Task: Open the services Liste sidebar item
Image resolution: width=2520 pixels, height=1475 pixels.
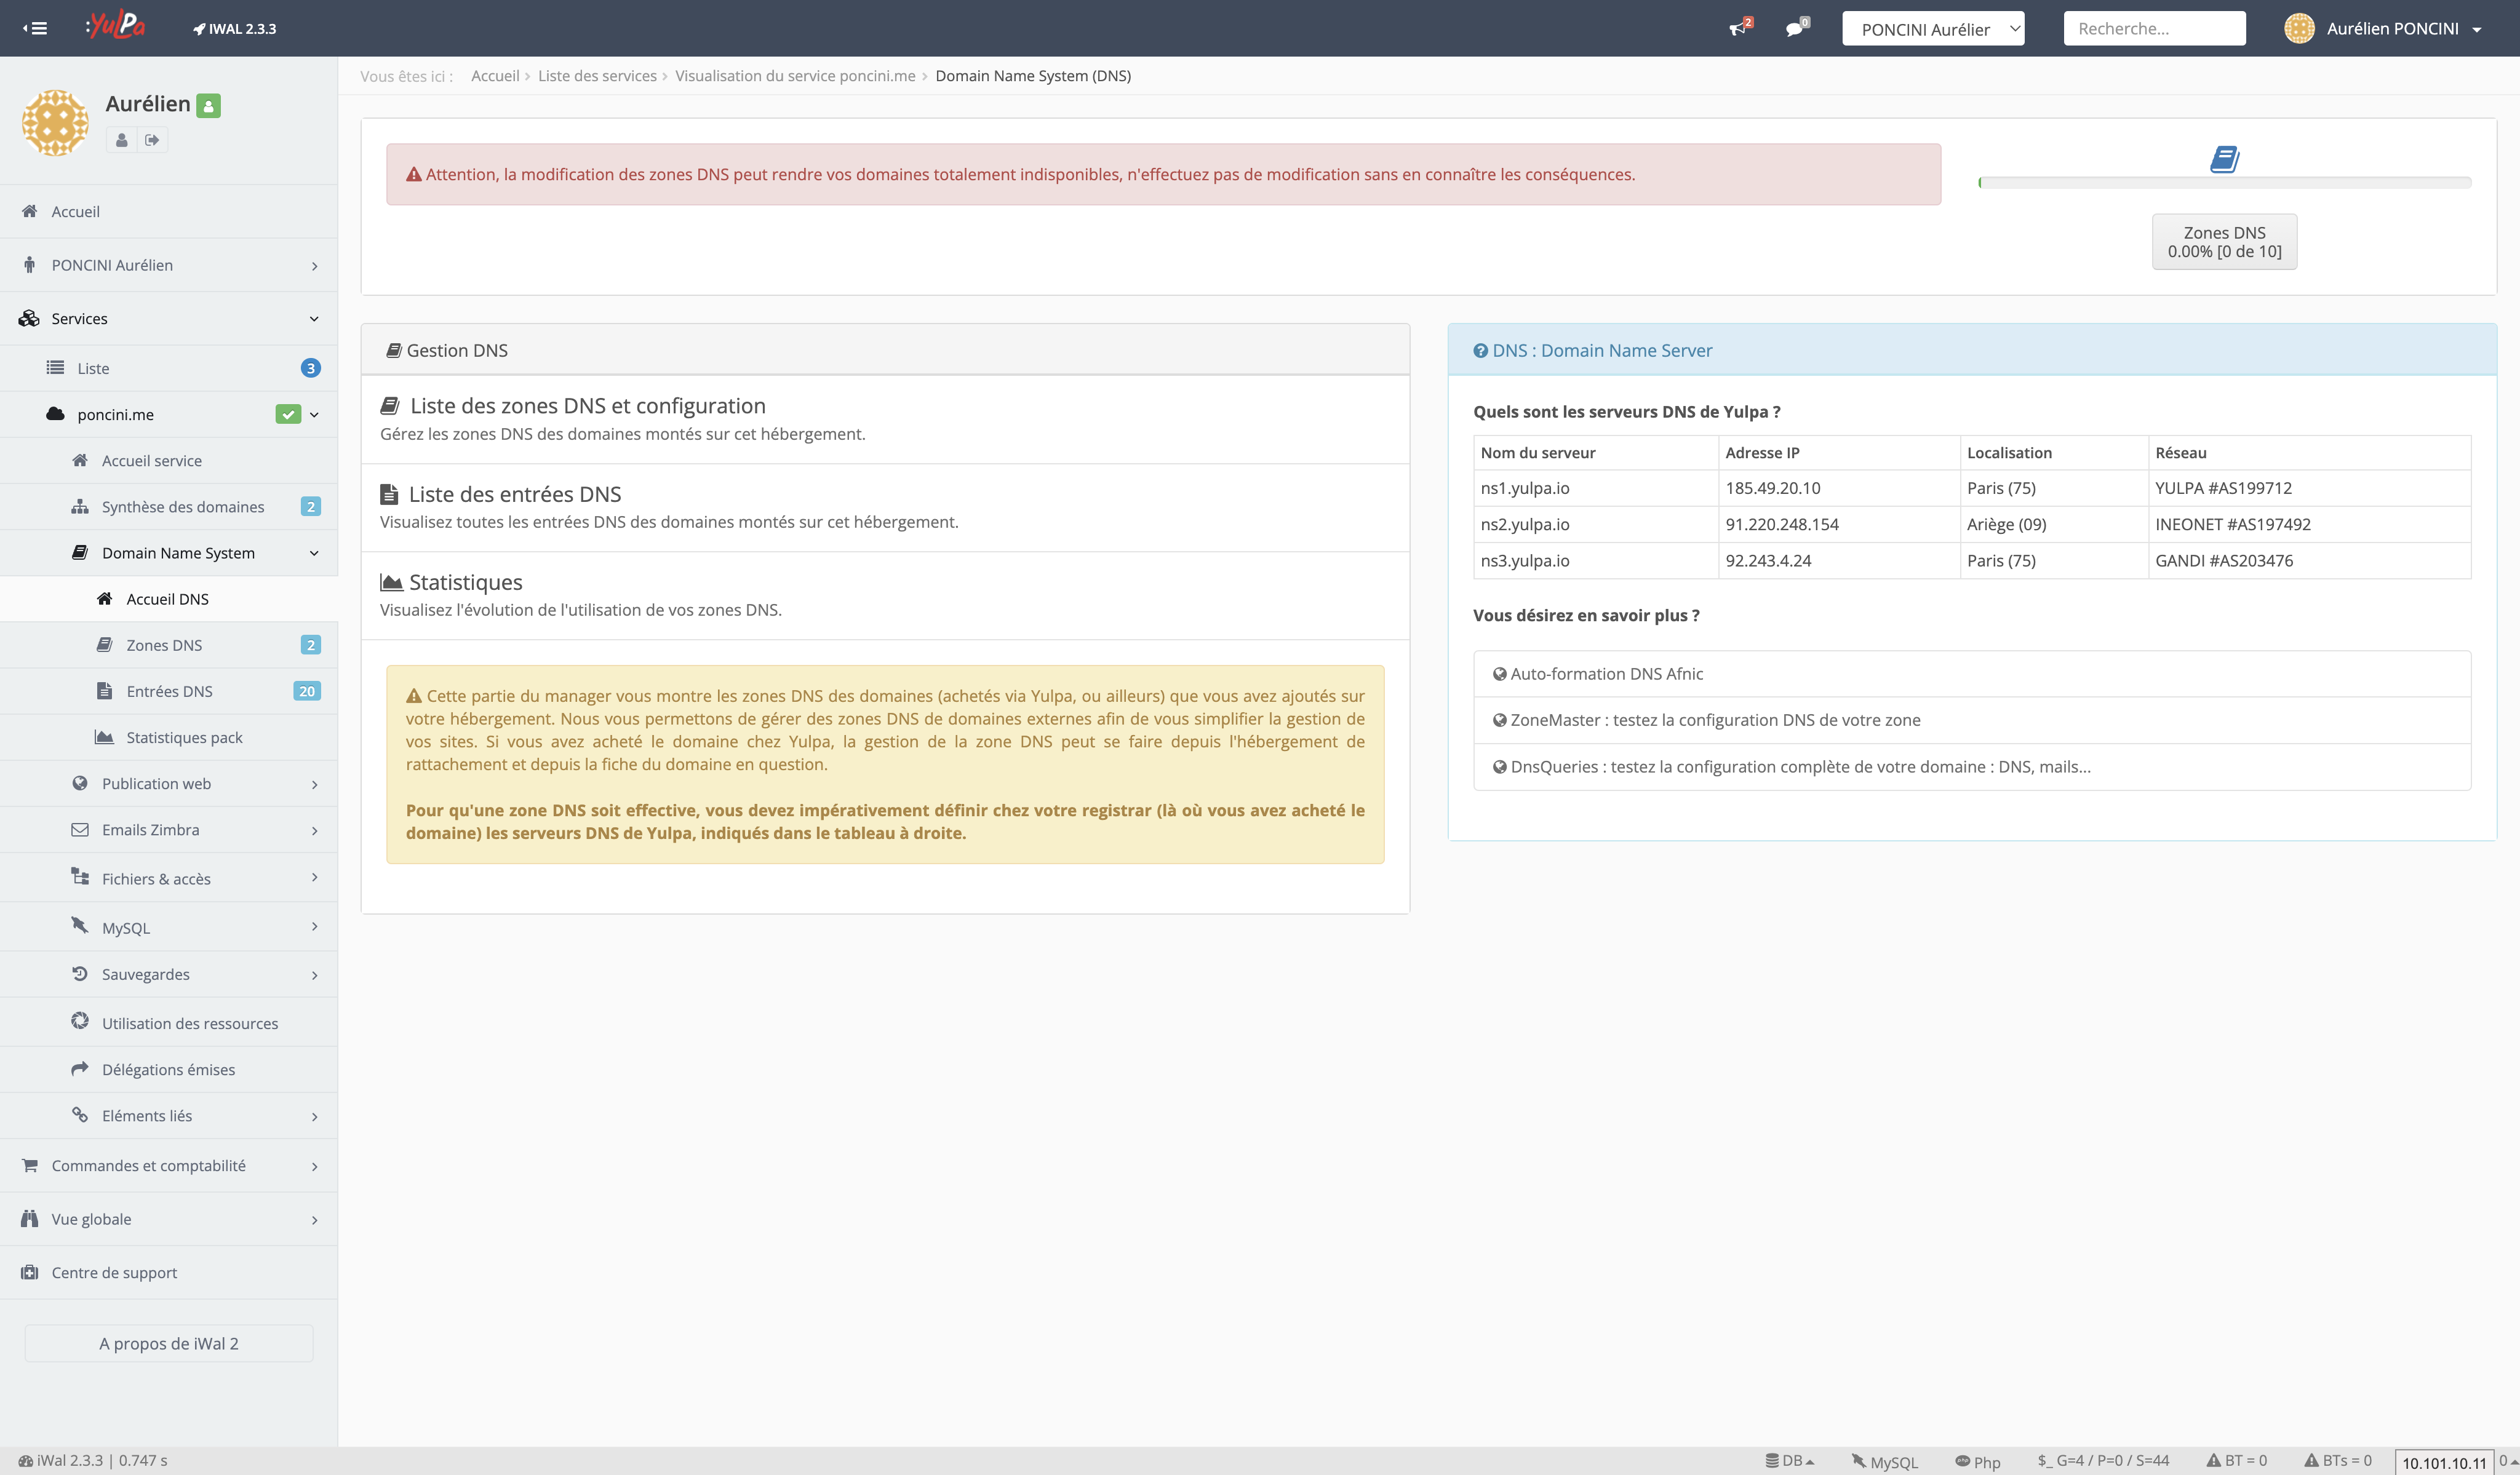Action: coord(169,368)
